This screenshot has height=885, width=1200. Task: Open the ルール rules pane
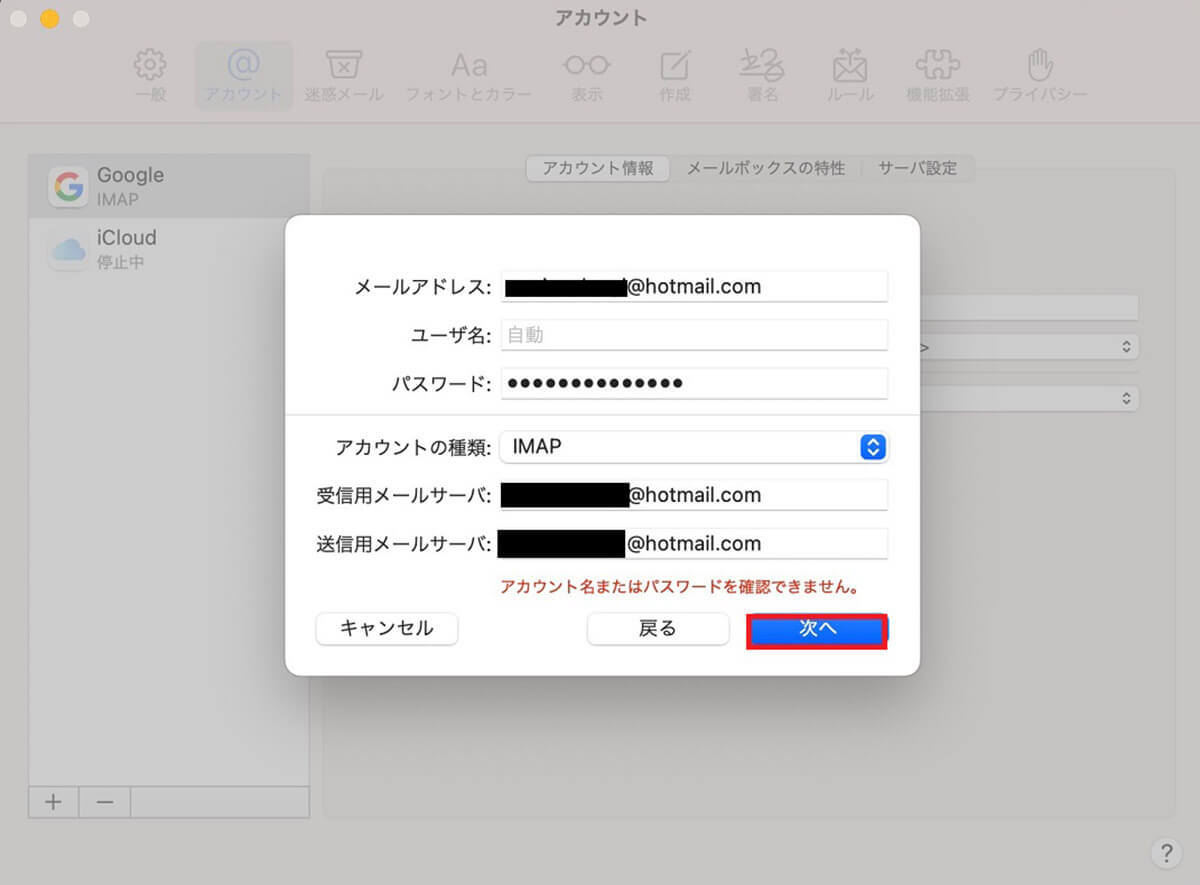point(850,76)
